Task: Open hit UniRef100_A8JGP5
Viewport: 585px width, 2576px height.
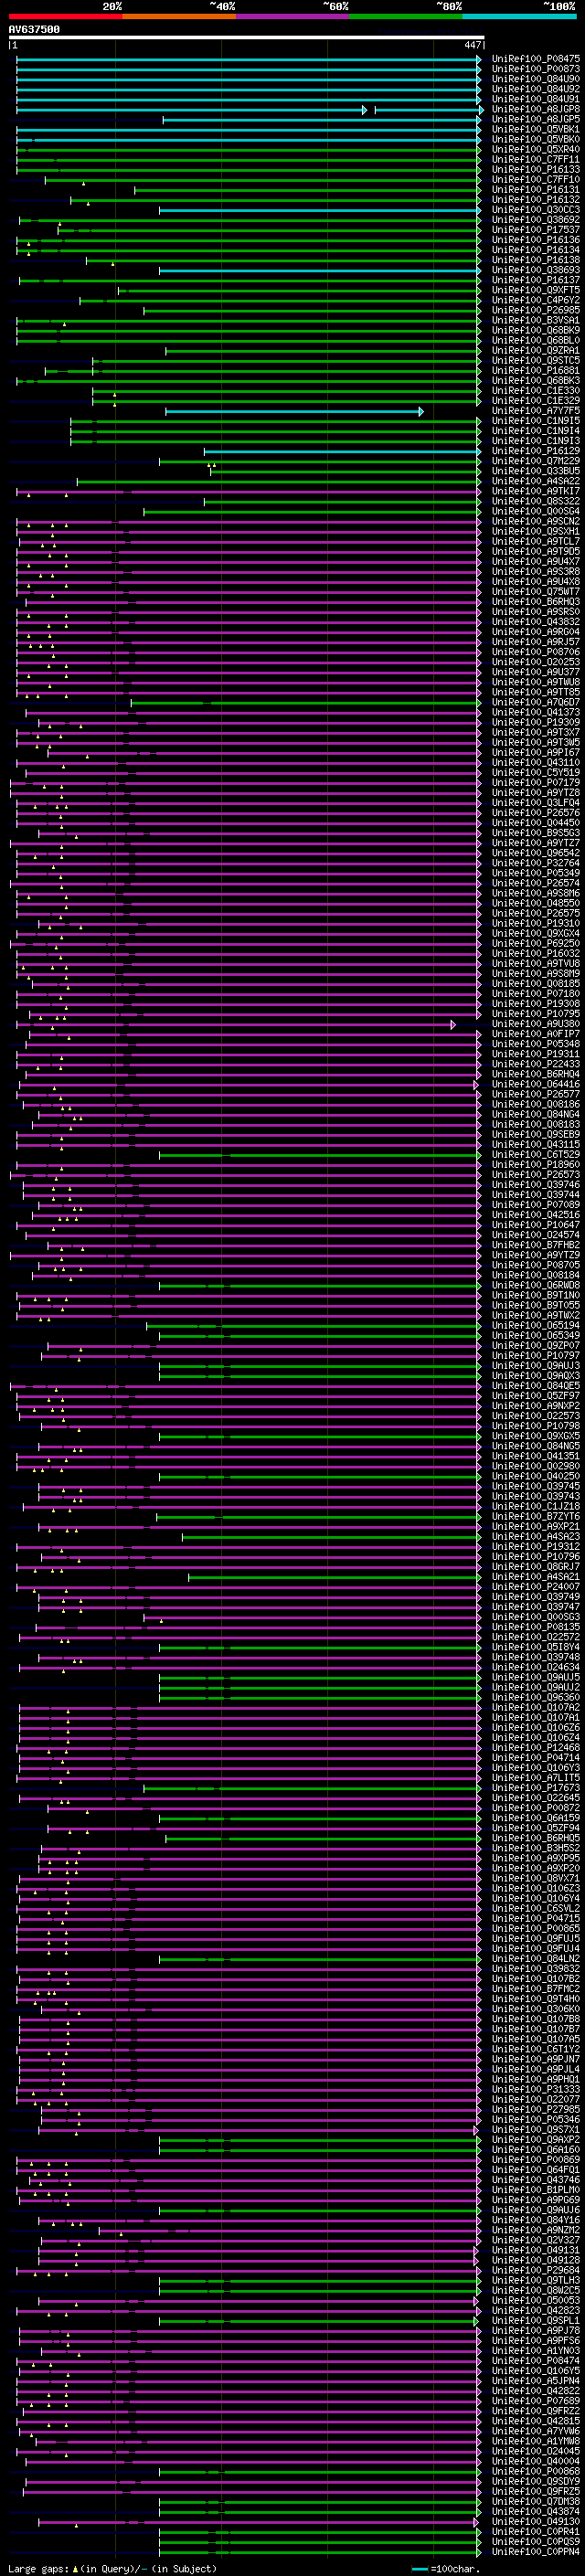Action: [x=536, y=119]
